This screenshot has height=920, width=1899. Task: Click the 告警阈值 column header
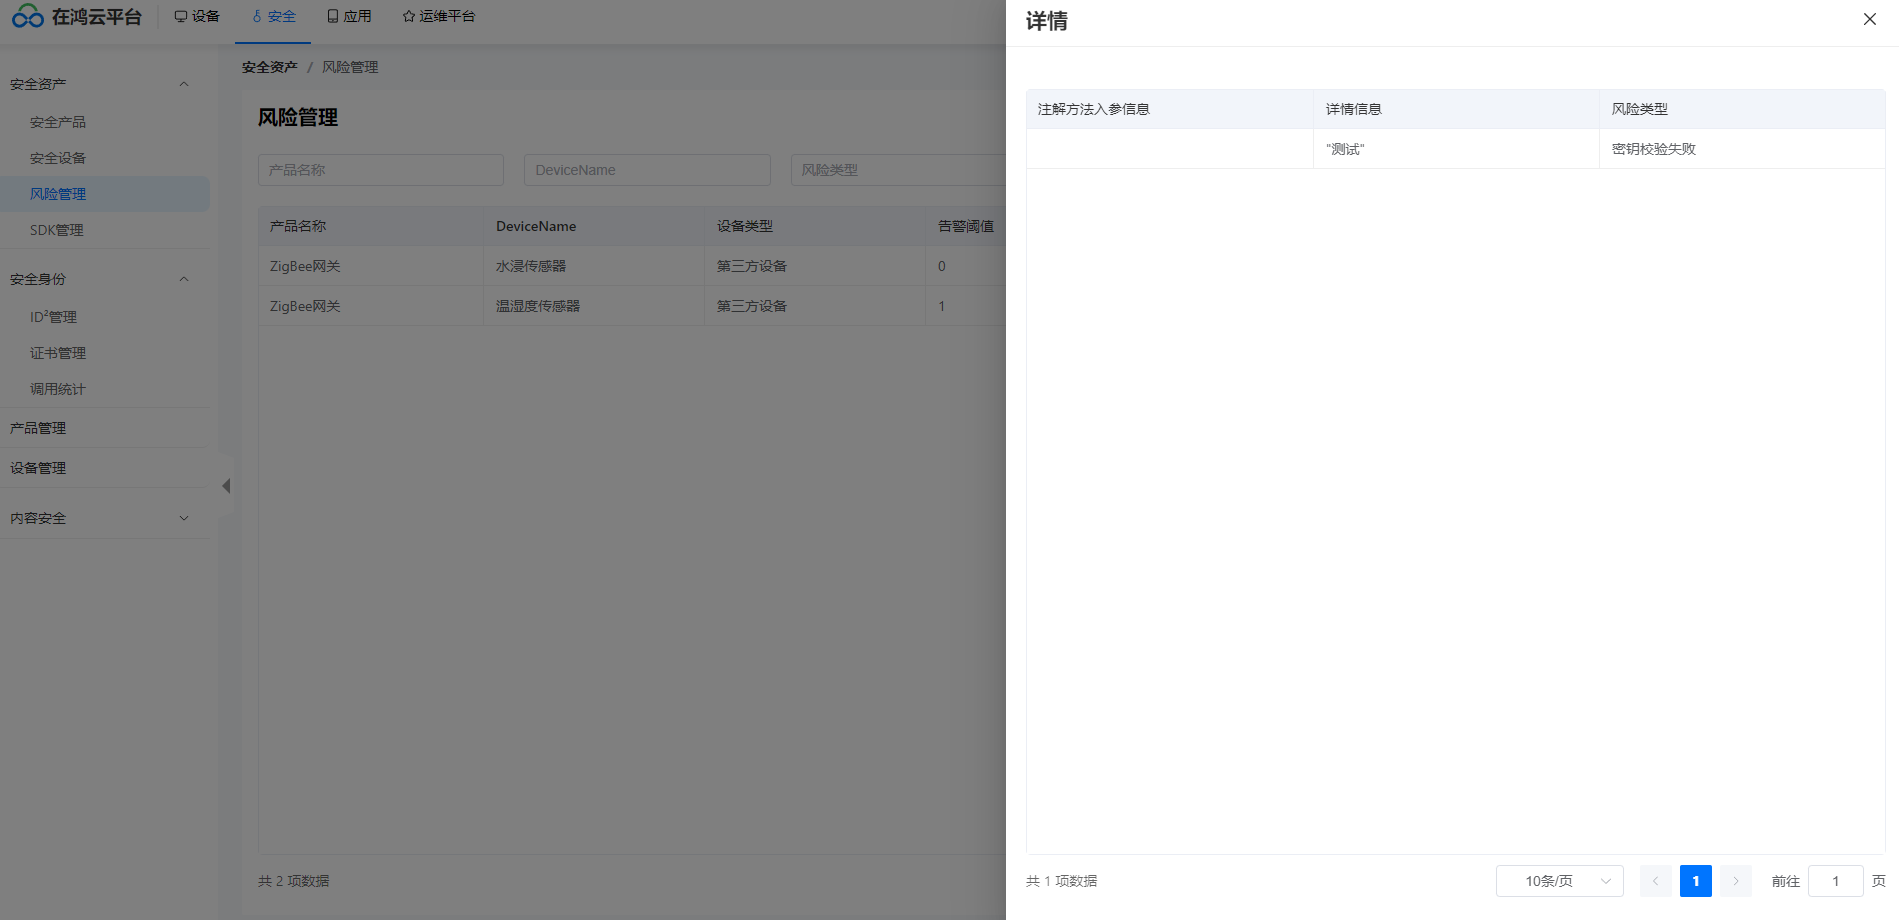coord(966,226)
